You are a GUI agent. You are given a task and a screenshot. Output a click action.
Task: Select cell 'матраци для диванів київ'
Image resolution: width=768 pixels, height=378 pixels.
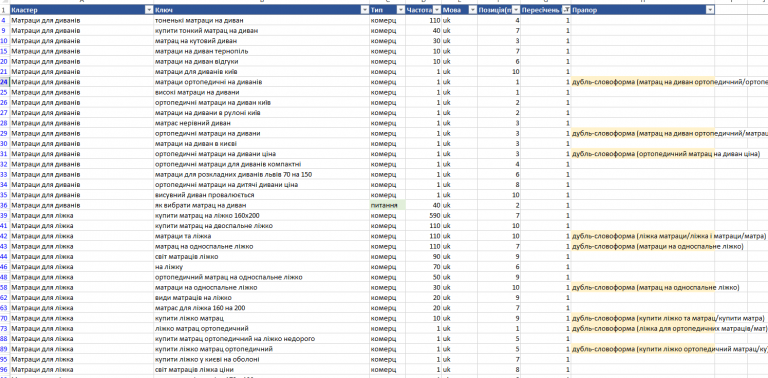pyautogui.click(x=261, y=72)
